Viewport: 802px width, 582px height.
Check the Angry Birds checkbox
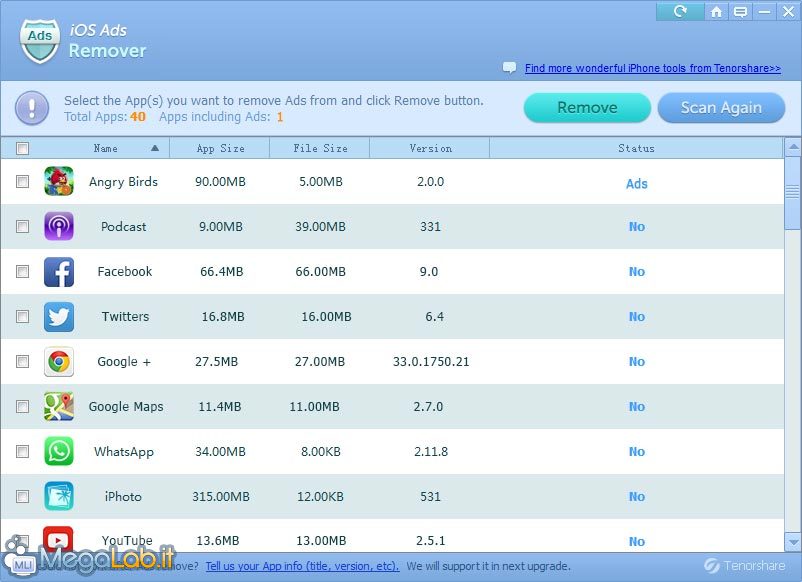point(23,181)
